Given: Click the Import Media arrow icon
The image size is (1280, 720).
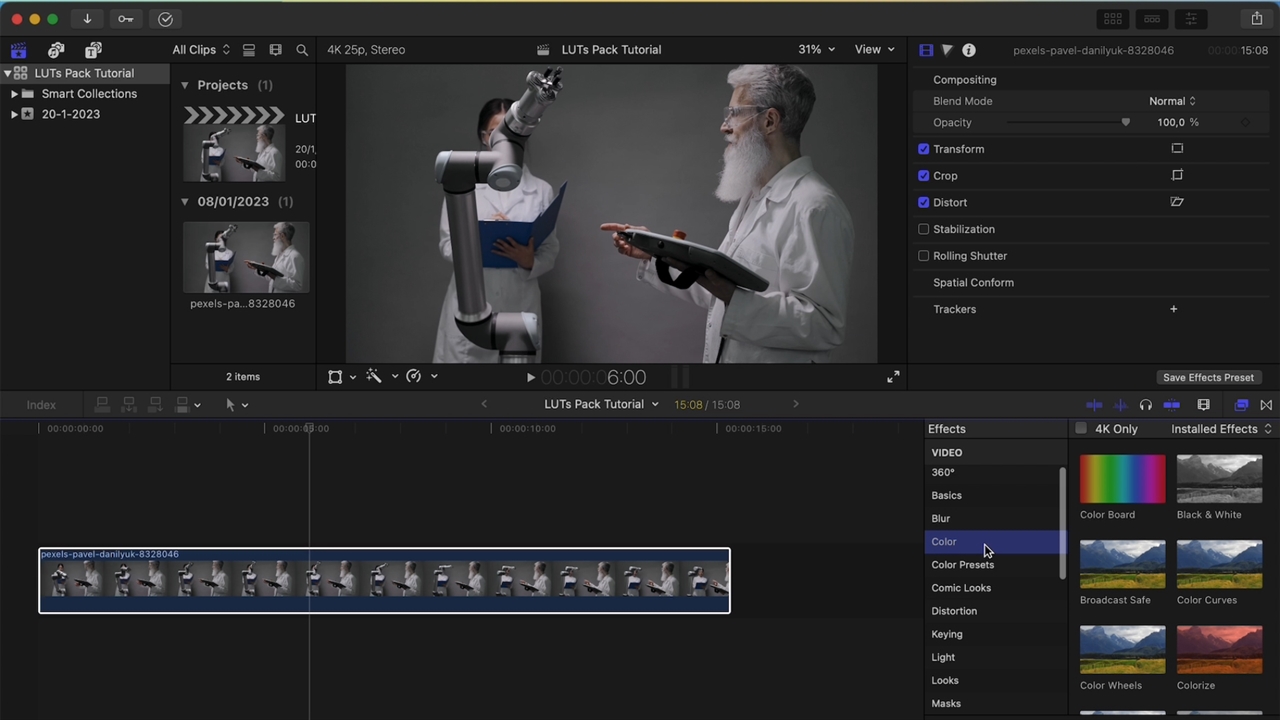Looking at the screenshot, I should pyautogui.click(x=87, y=19).
